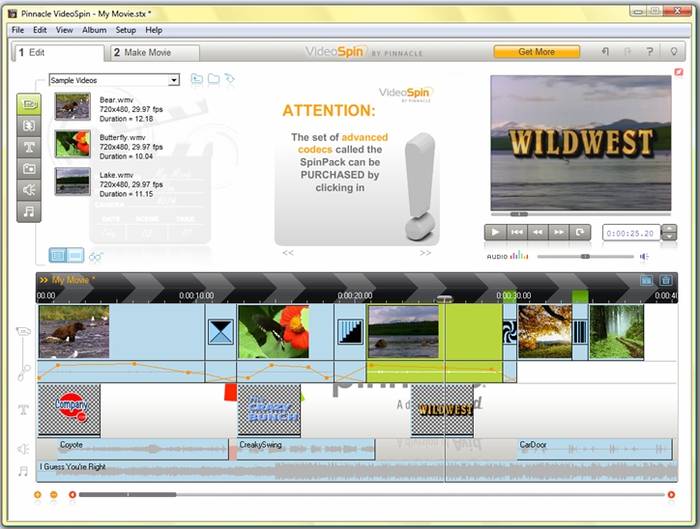
Task: Click the Help question mark icon
Action: [650, 52]
